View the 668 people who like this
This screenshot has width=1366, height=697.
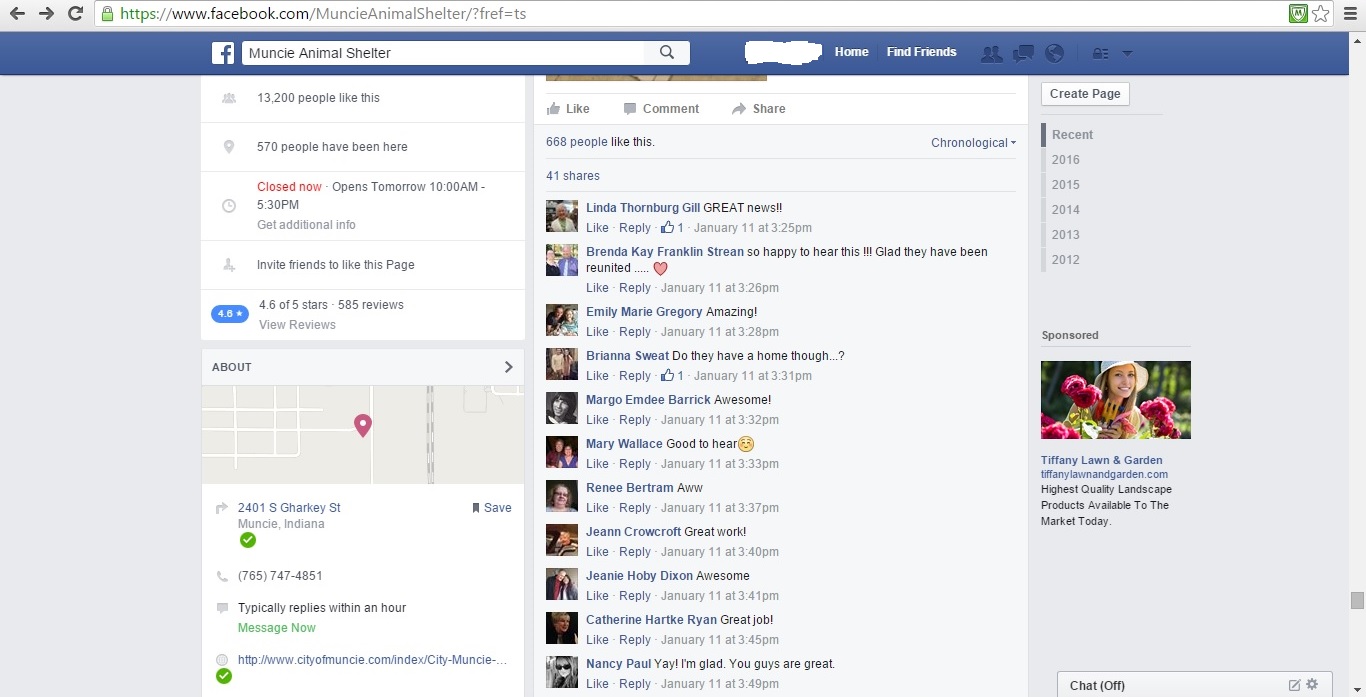click(x=576, y=142)
